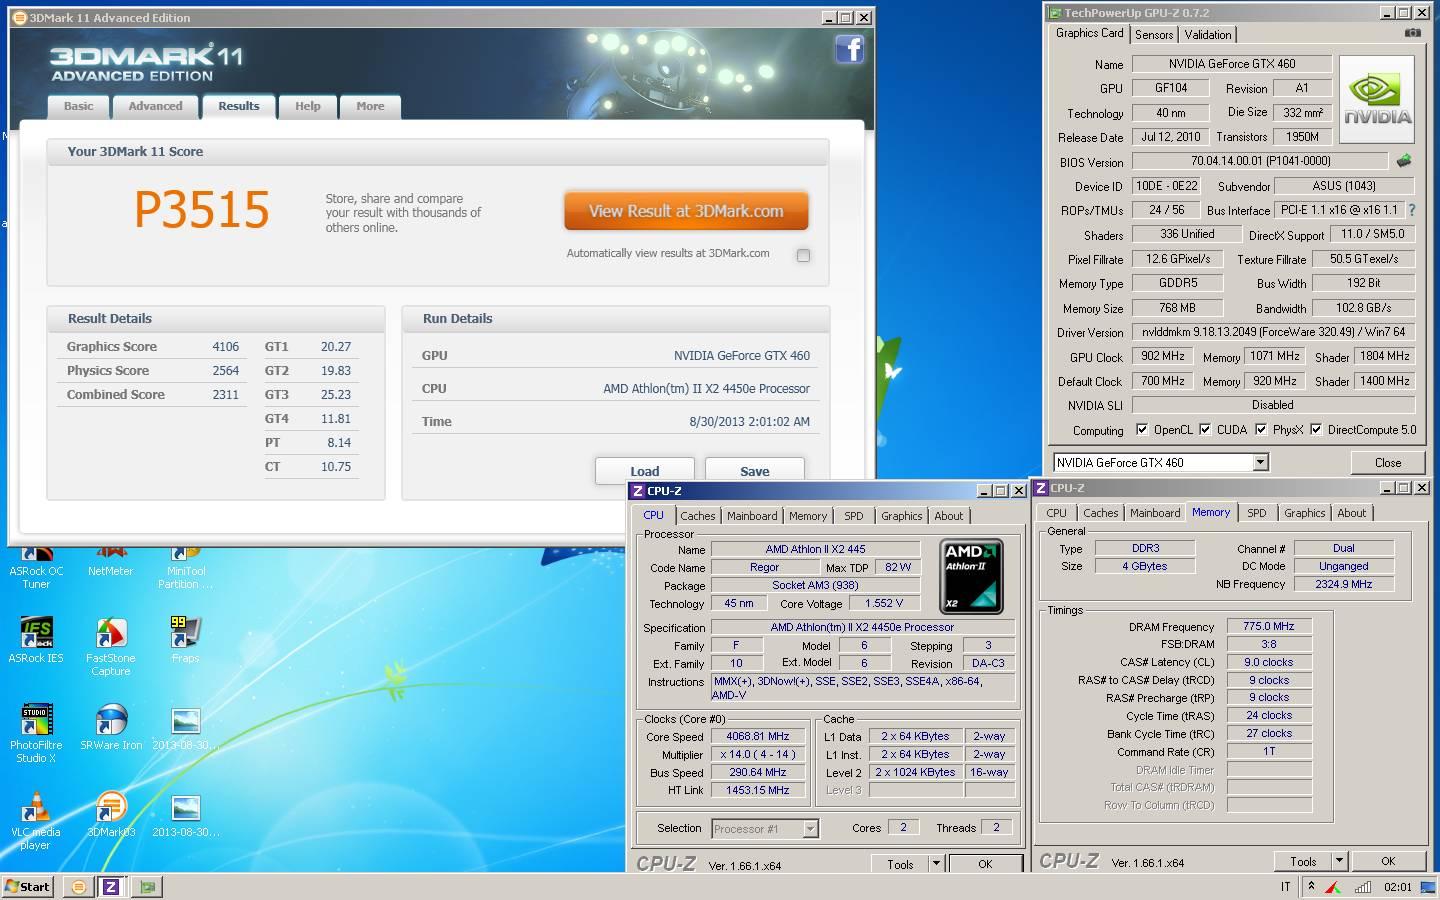Click the Close button in GPU-Z
Image resolution: width=1440 pixels, height=900 pixels.
click(x=1388, y=462)
